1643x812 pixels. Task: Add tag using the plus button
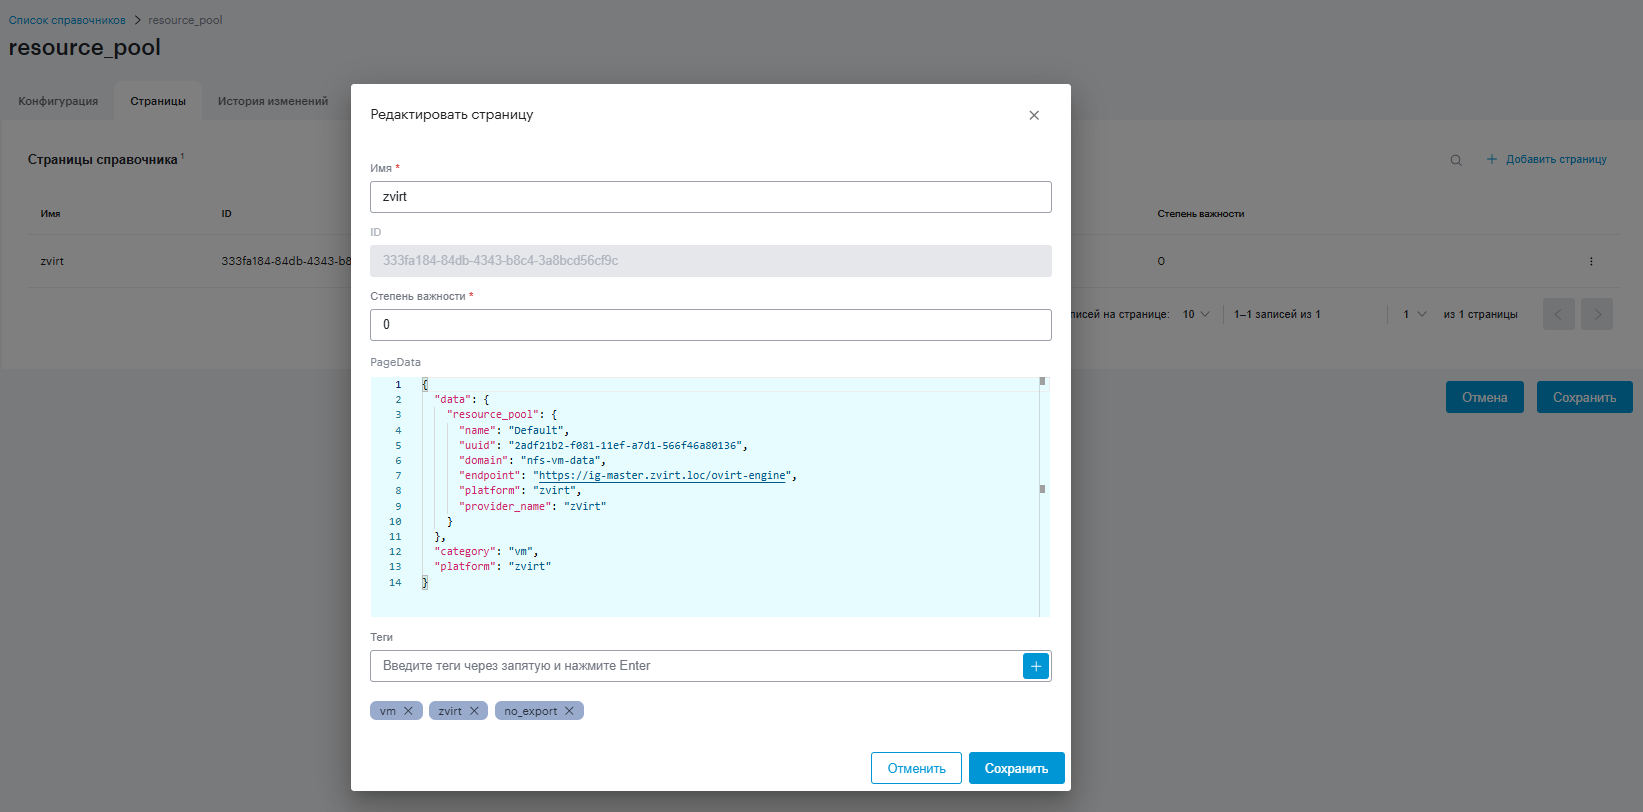click(x=1036, y=666)
